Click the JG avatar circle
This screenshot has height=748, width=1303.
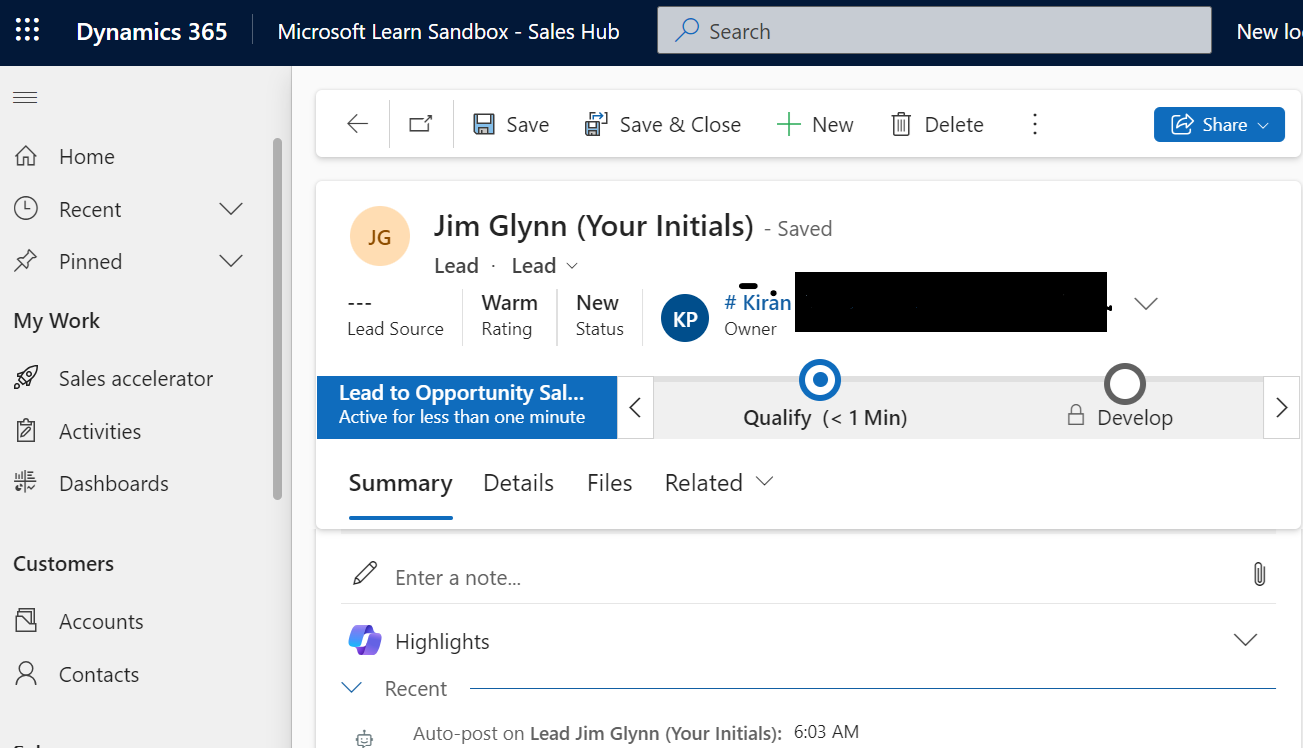[x=380, y=237]
